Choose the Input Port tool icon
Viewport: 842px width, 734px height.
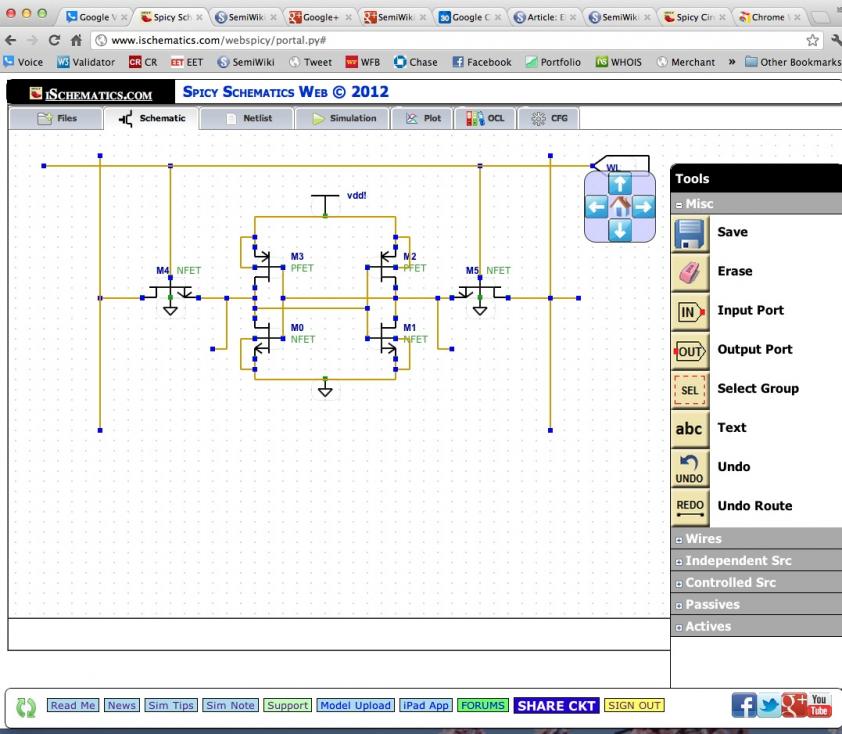tap(690, 312)
